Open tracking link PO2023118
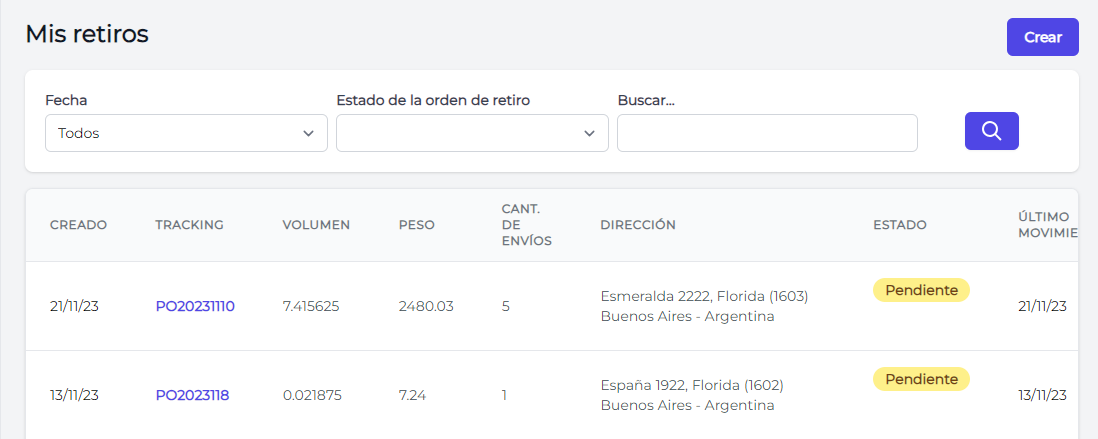 pyautogui.click(x=192, y=395)
